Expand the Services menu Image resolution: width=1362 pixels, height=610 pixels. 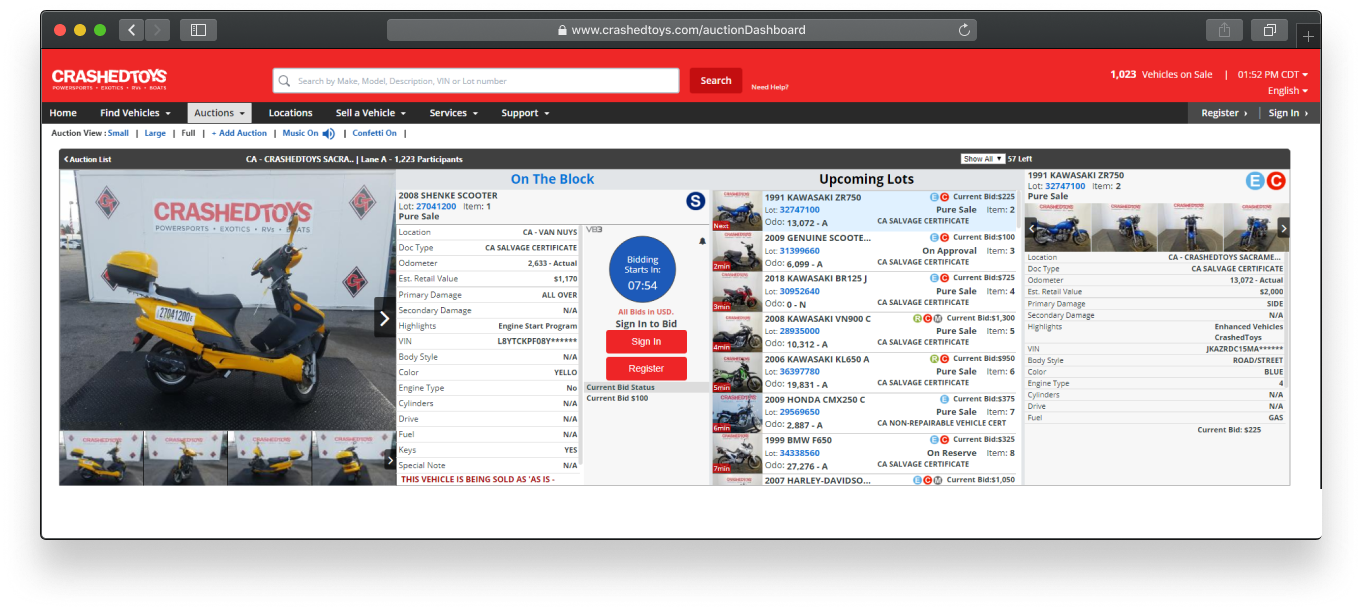pos(453,113)
